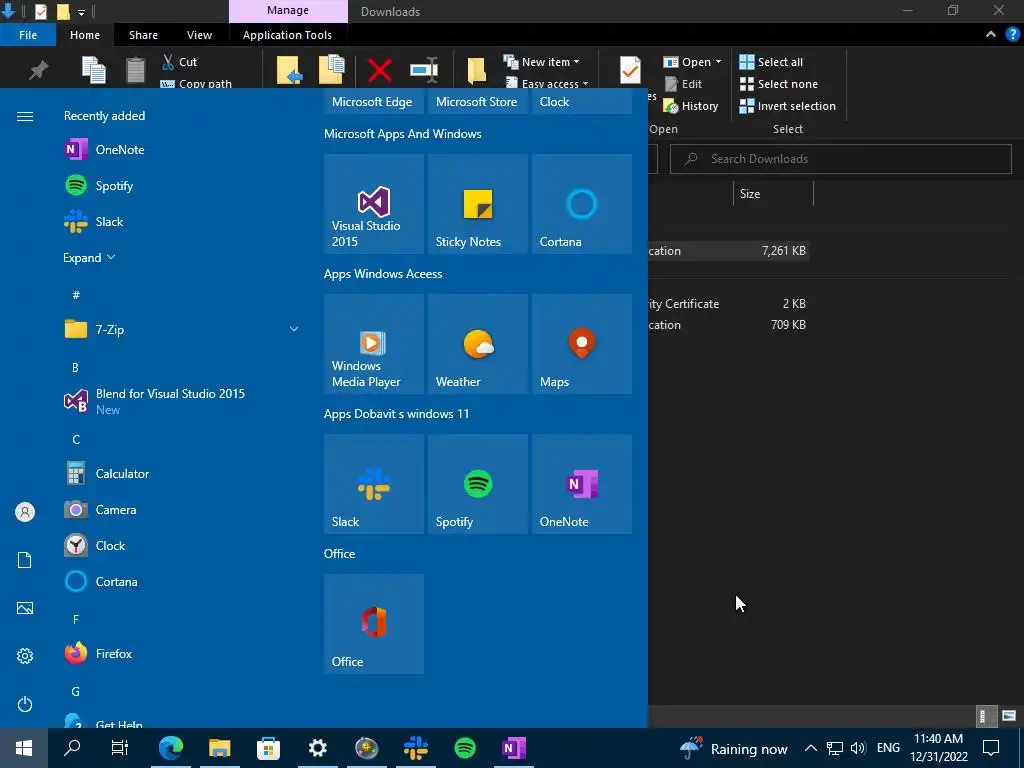Open the New item dropdown
1024x768 pixels.
[x=541, y=61]
